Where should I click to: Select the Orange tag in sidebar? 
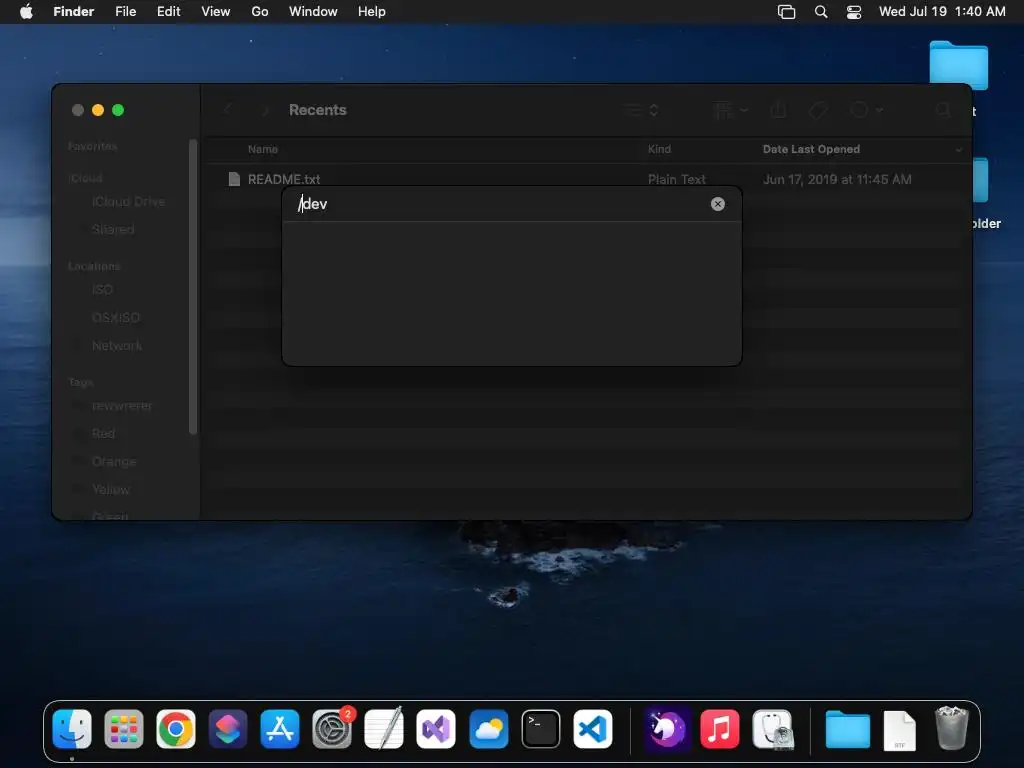(114, 462)
